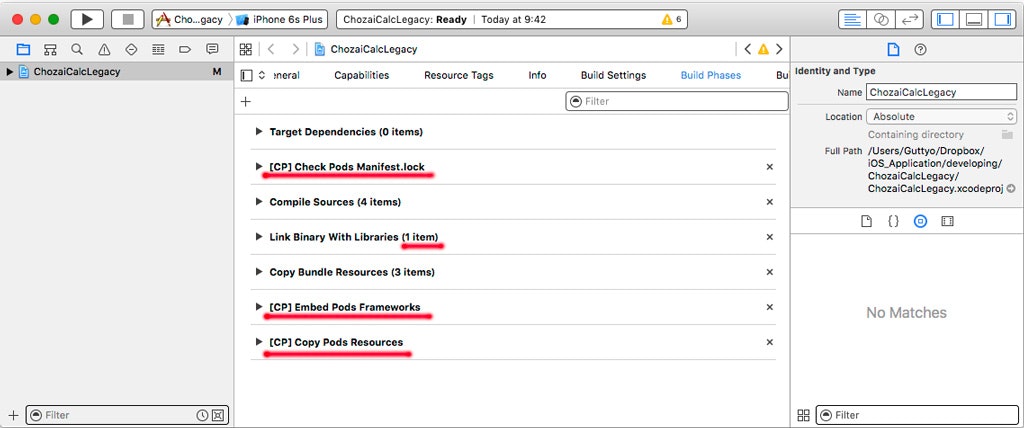Open the Issue navigator warning icon
Screen dimensions: 1024x428
pyautogui.click(x=104, y=49)
